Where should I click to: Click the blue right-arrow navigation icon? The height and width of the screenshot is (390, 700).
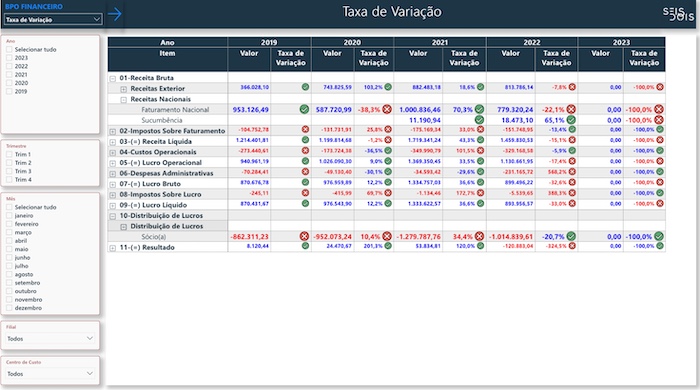115,14
